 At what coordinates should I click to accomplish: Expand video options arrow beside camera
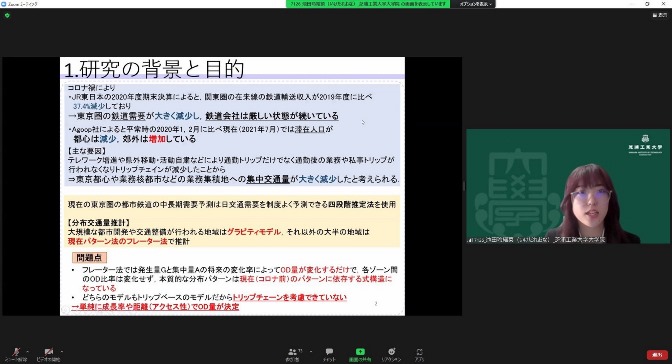(62, 351)
